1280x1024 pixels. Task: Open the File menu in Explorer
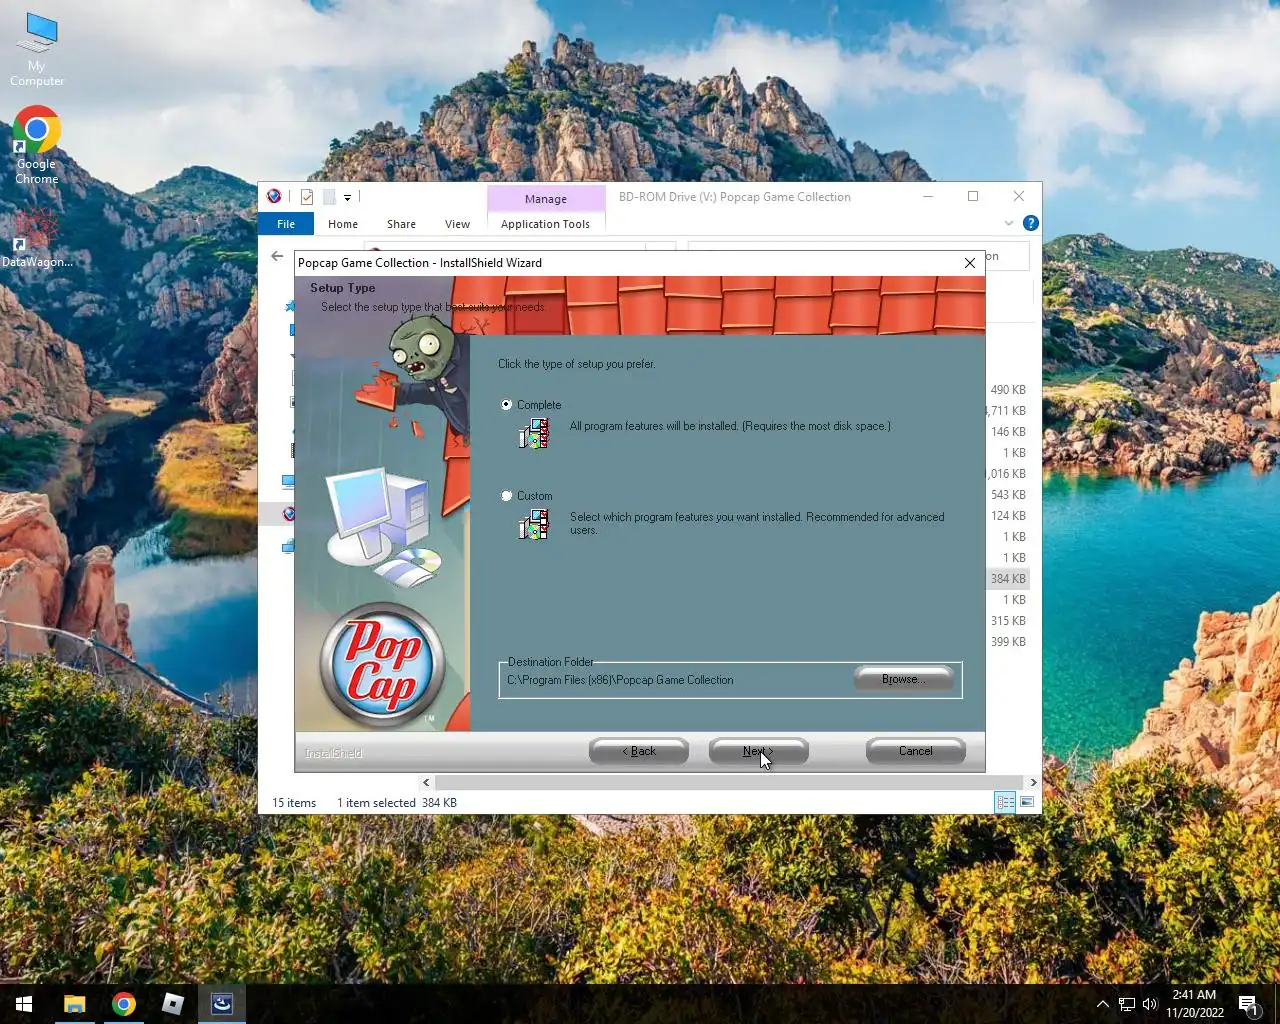click(286, 224)
